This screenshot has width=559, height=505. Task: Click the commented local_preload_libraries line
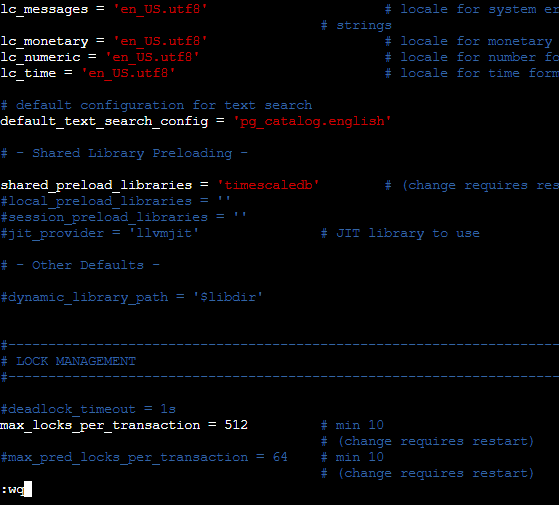tap(116, 201)
